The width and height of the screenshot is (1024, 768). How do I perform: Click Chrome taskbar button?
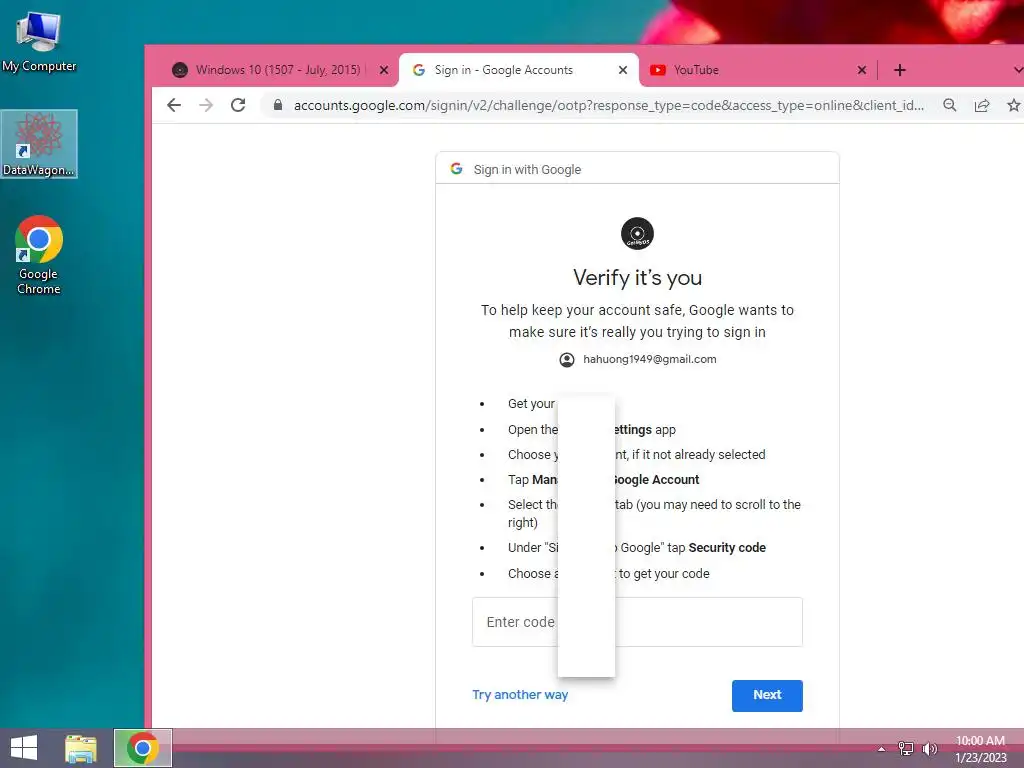(143, 748)
